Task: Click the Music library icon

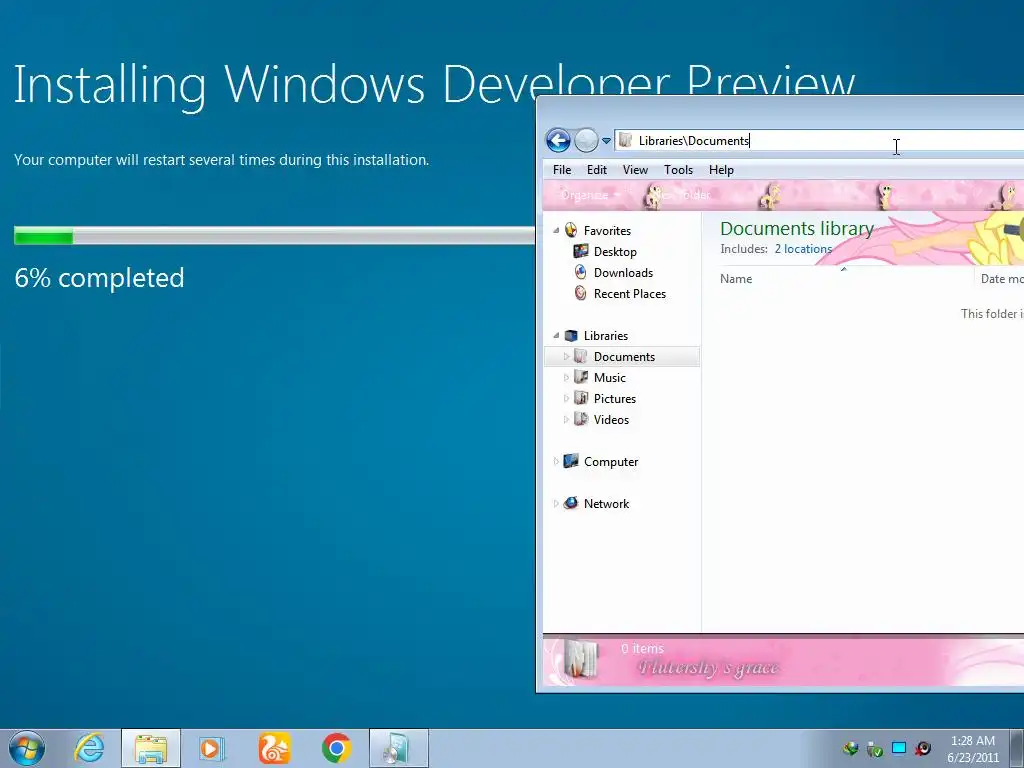Action: (581, 377)
